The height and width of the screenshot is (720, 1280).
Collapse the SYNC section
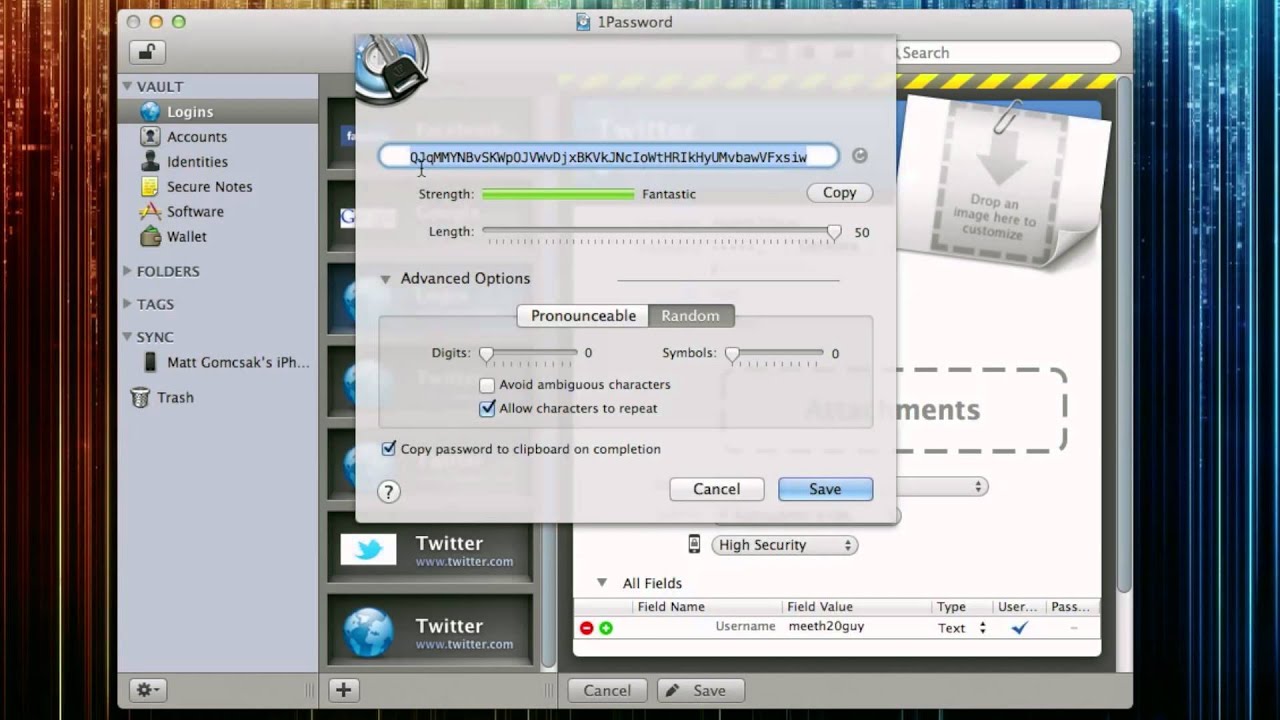(x=127, y=337)
